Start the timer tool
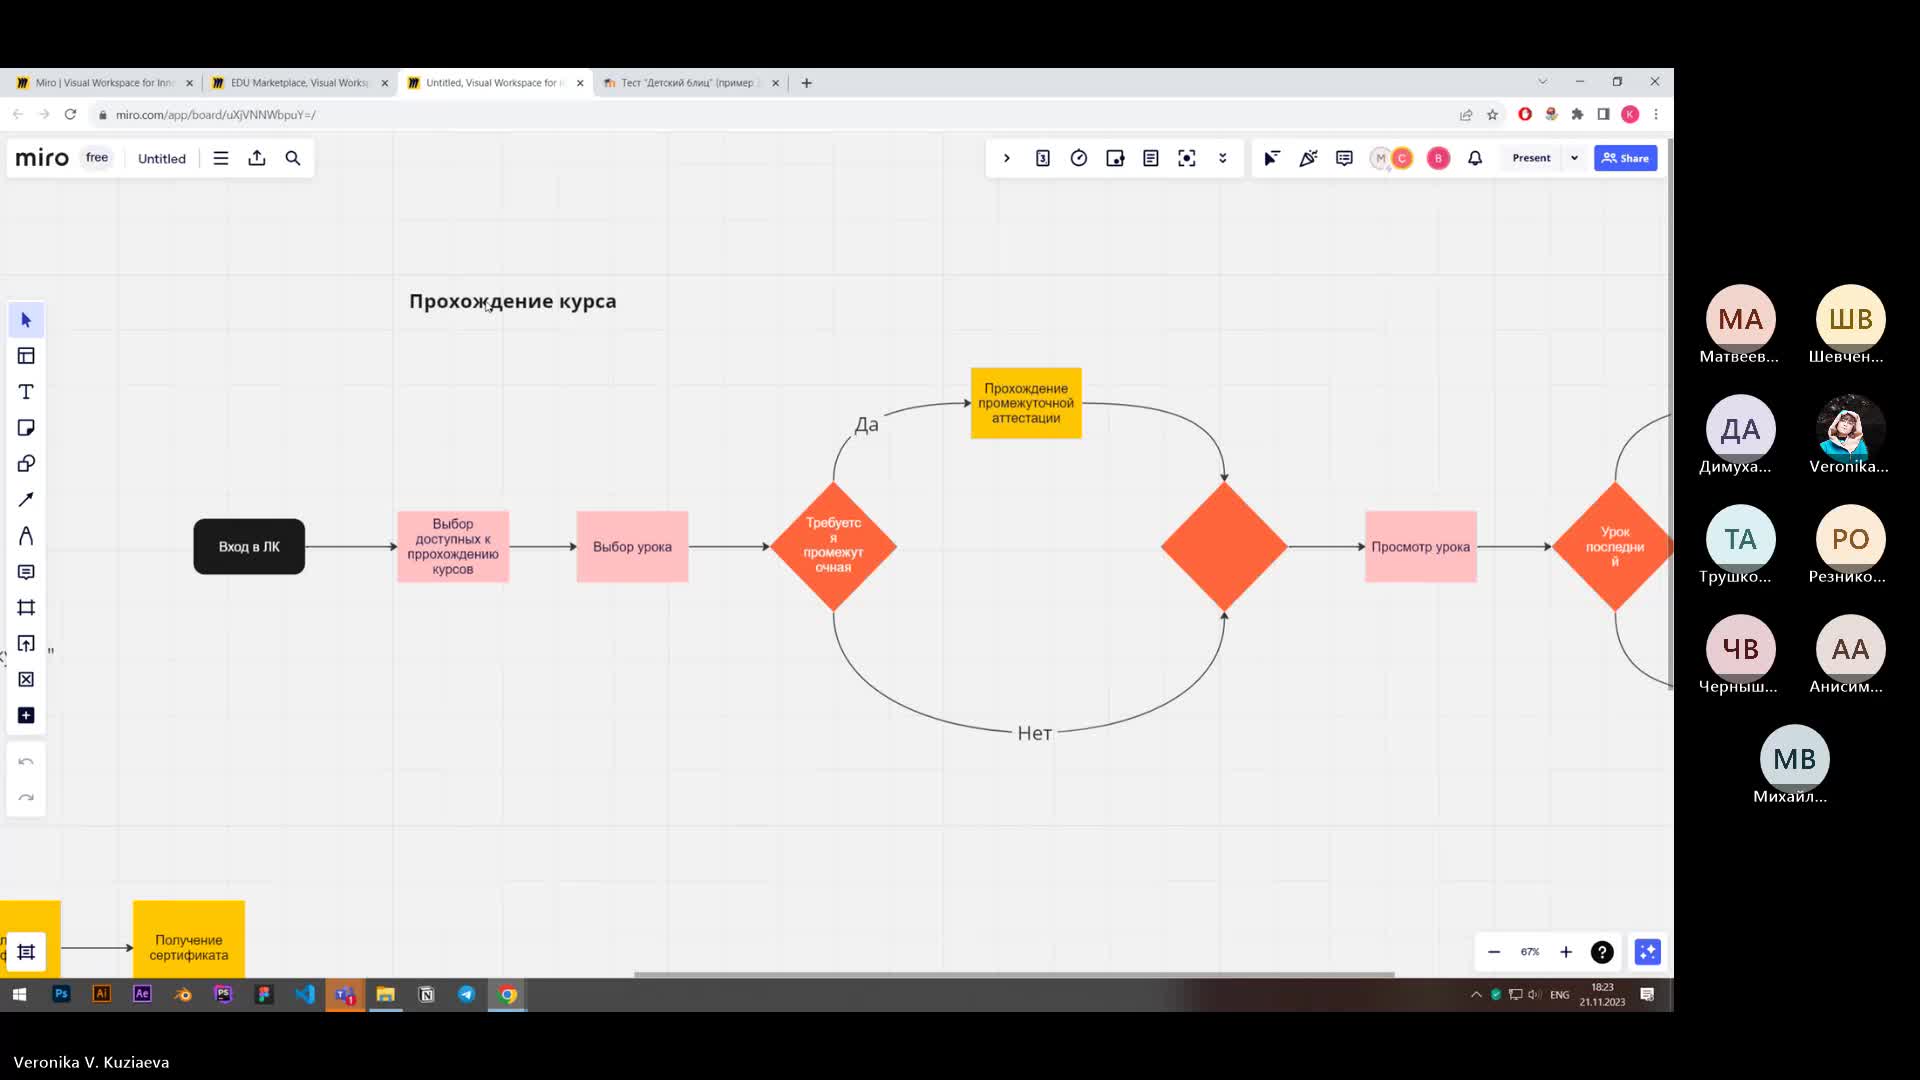This screenshot has width=1920, height=1080. pos(1079,158)
